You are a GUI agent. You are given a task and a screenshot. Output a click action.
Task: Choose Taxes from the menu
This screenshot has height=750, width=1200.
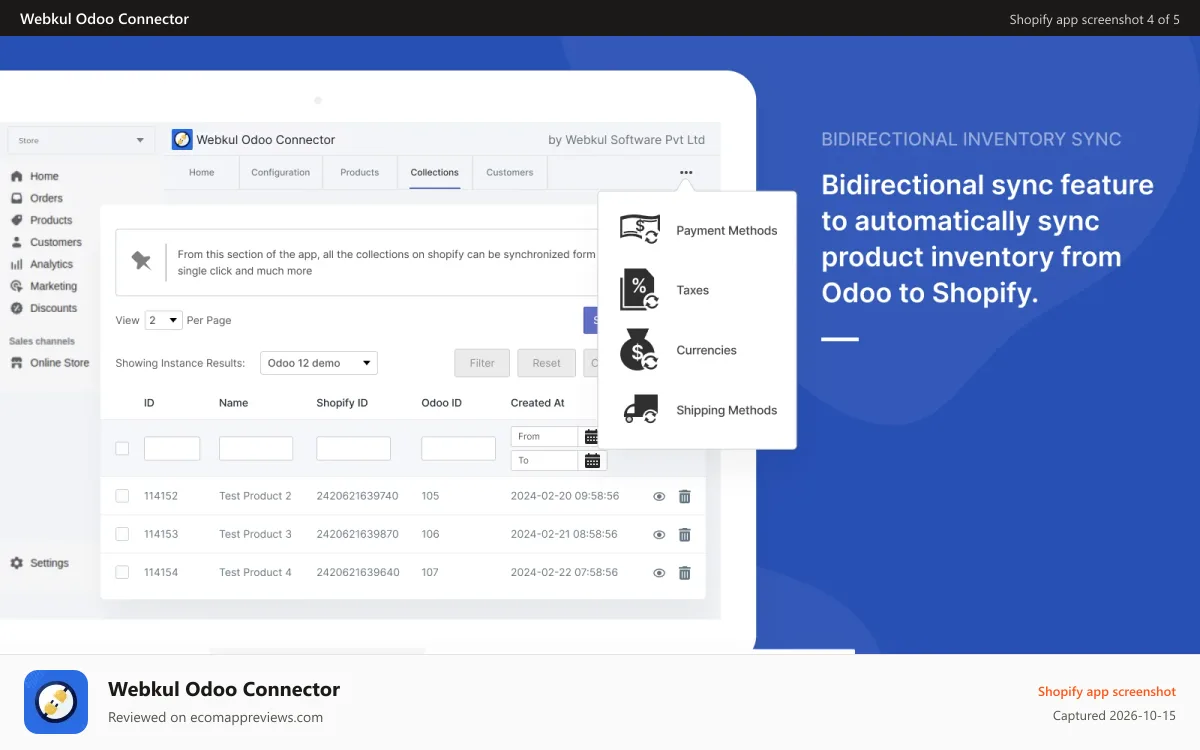(693, 290)
